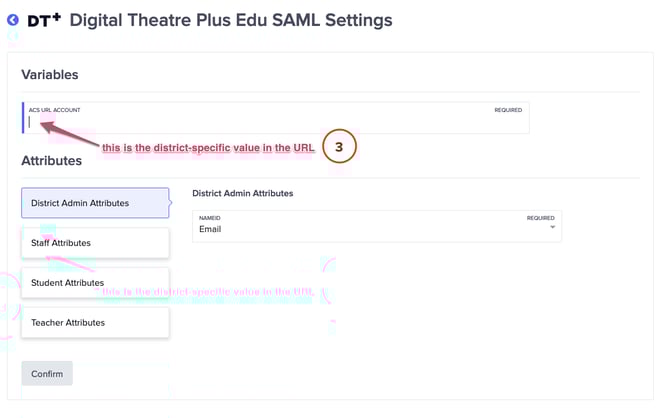This screenshot has height=418, width=670.
Task: Click the Digital Theatre Plus Edu SAML Settings title
Action: click(231, 20)
